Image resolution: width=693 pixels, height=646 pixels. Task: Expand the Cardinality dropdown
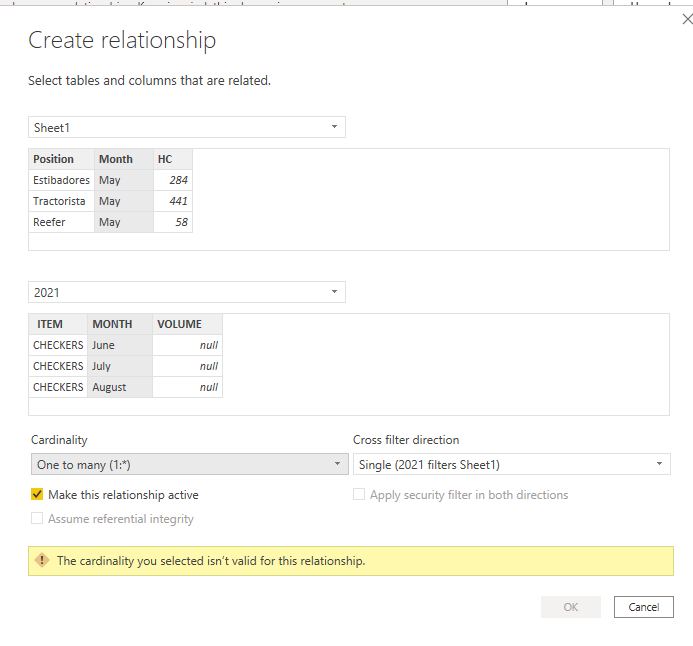coord(190,464)
